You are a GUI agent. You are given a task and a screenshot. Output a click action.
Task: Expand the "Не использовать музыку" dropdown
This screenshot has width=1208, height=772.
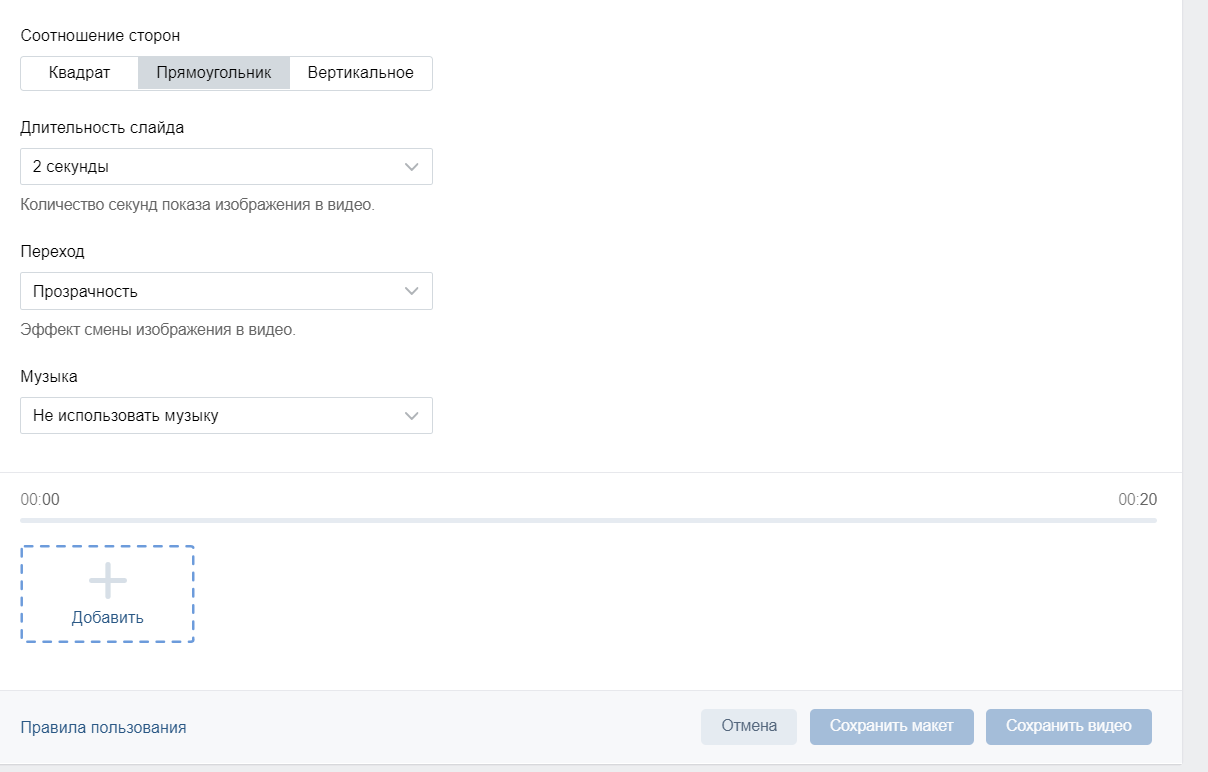(x=226, y=416)
